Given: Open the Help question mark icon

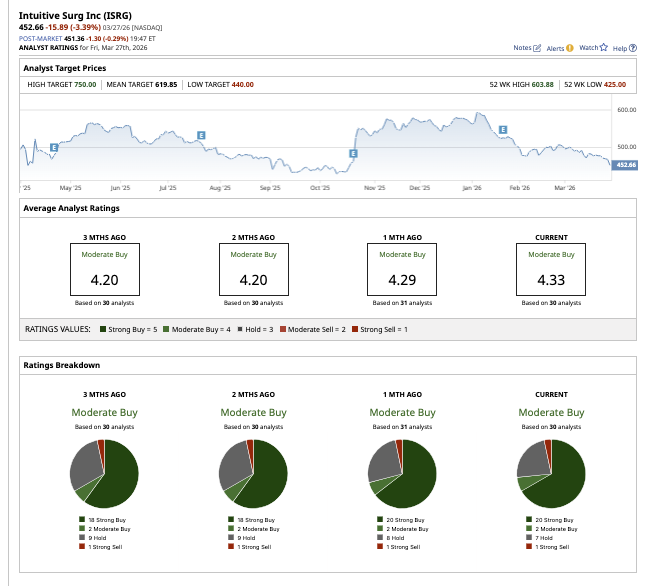Looking at the screenshot, I should (x=632, y=48).
